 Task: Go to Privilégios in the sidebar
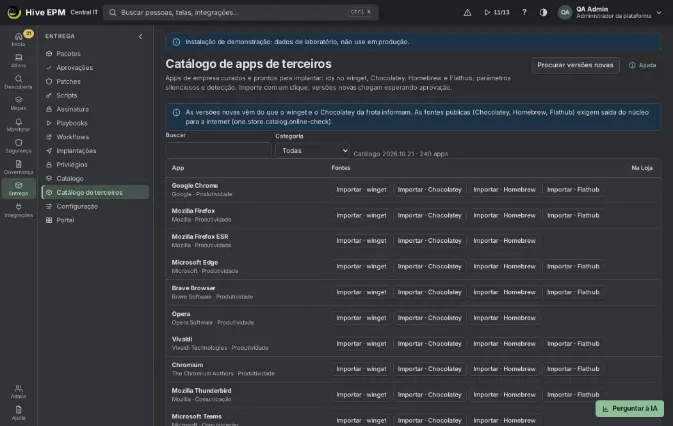(95, 165)
